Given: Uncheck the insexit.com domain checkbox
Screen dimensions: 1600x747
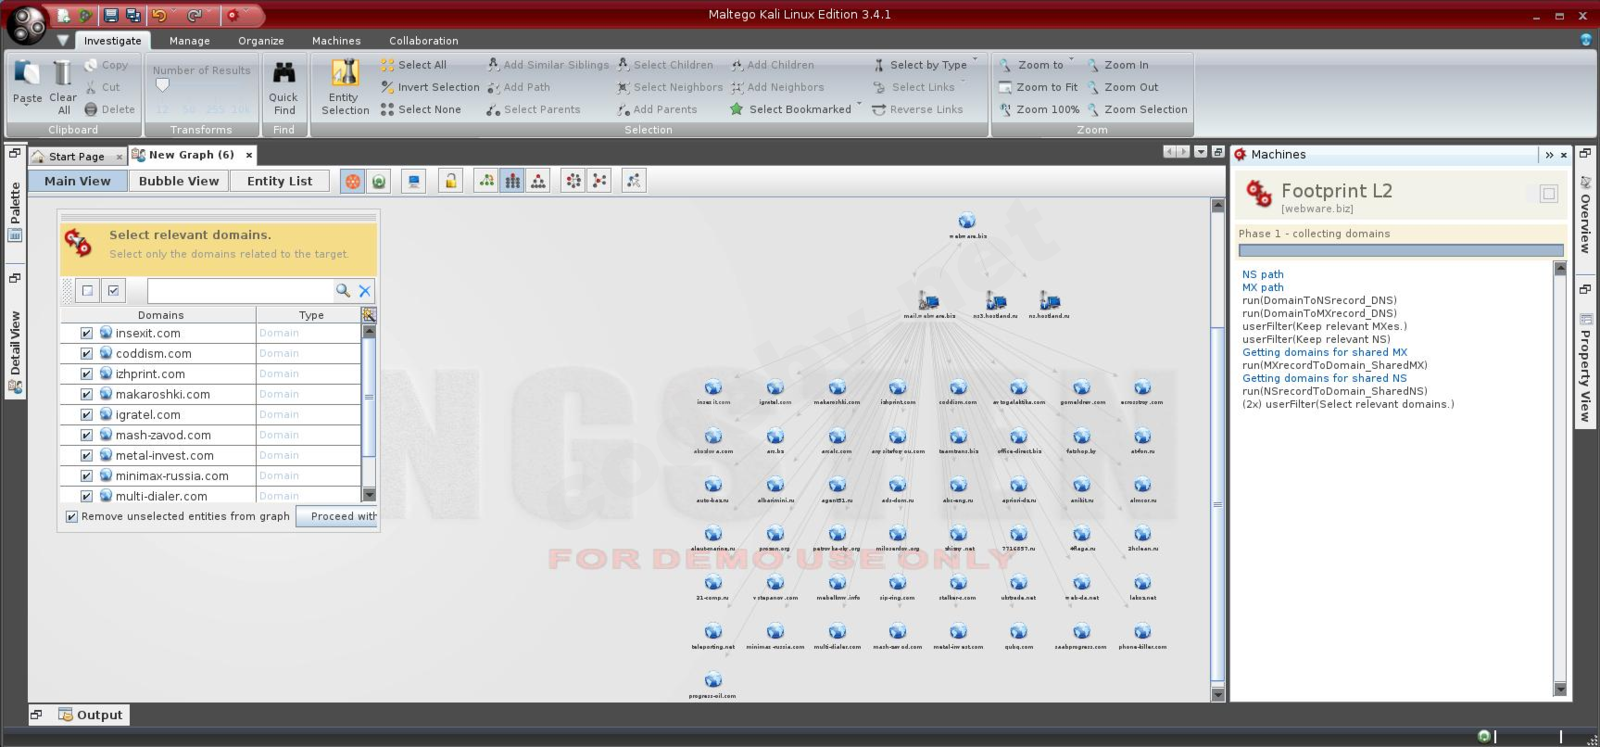Looking at the screenshot, I should click(x=86, y=334).
